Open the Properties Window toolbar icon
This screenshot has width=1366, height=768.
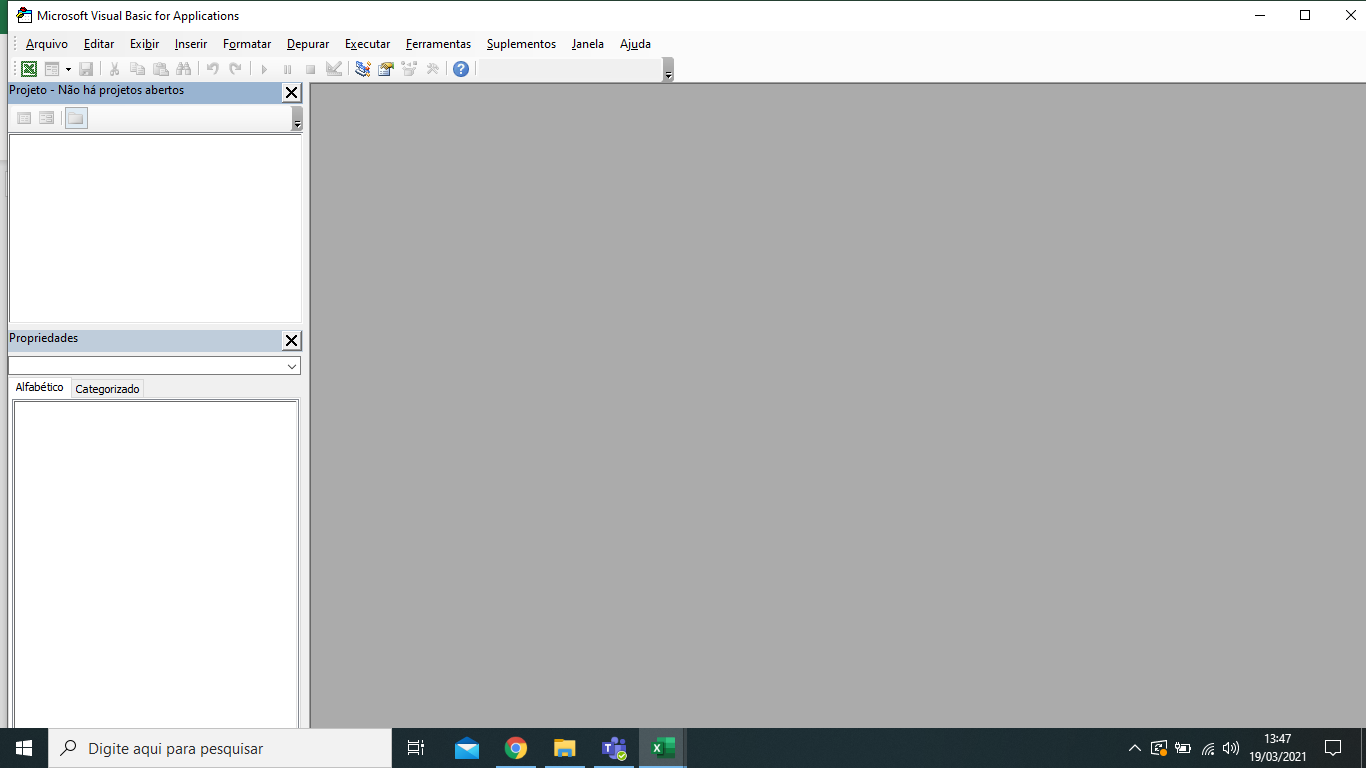(385, 69)
